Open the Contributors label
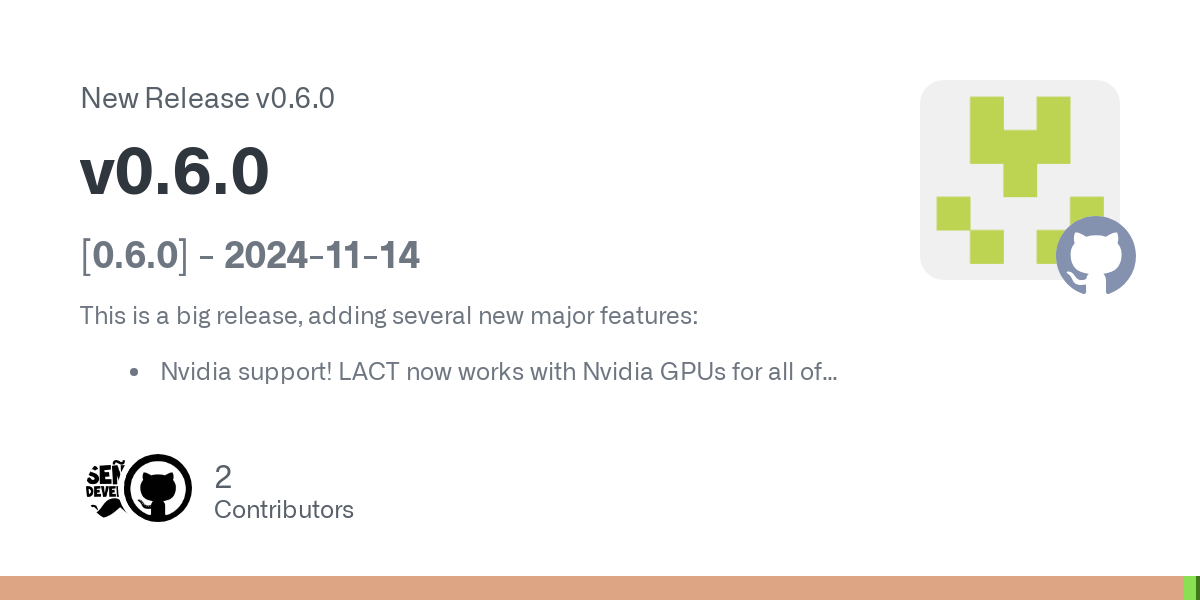This screenshot has width=1200, height=600. pyautogui.click(x=284, y=510)
